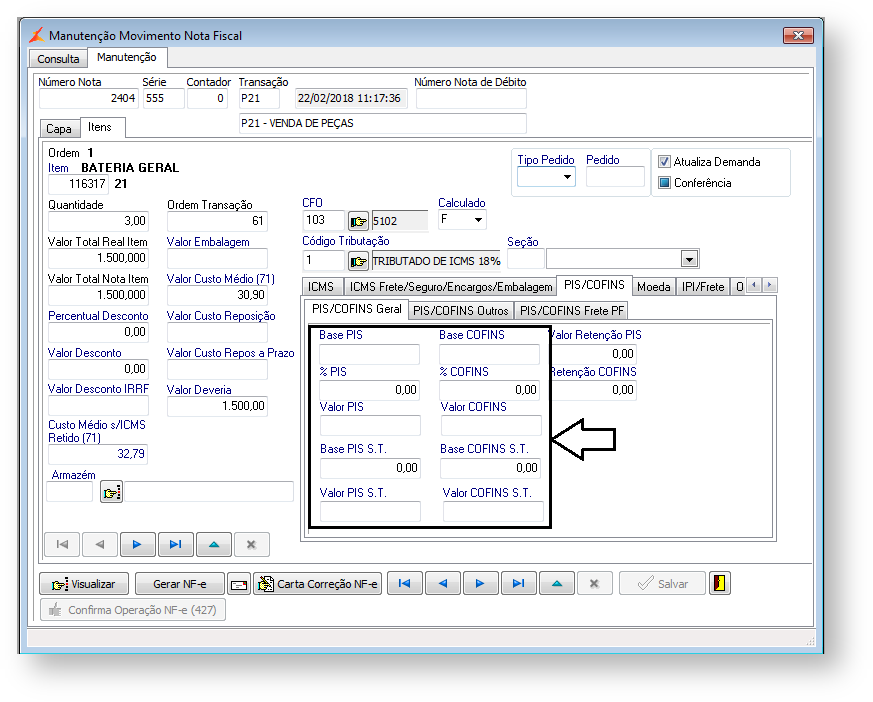This screenshot has height=702, width=873.
Task: Open the ICMS tab
Action: tap(320, 287)
